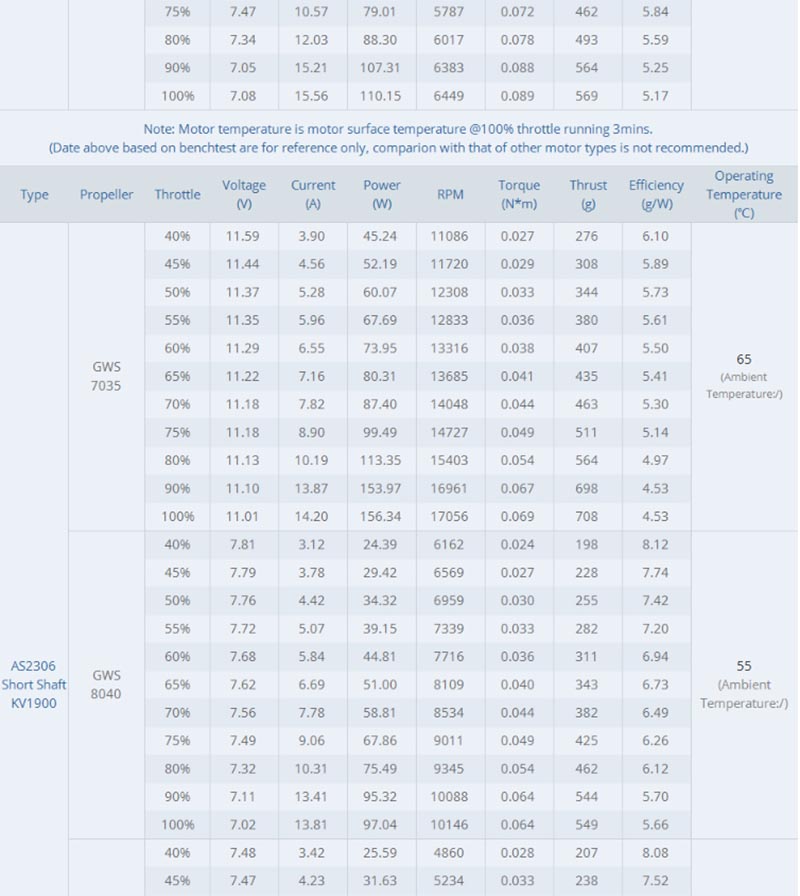800x896 pixels.
Task: Click the RPM value 17056
Action: (449, 516)
